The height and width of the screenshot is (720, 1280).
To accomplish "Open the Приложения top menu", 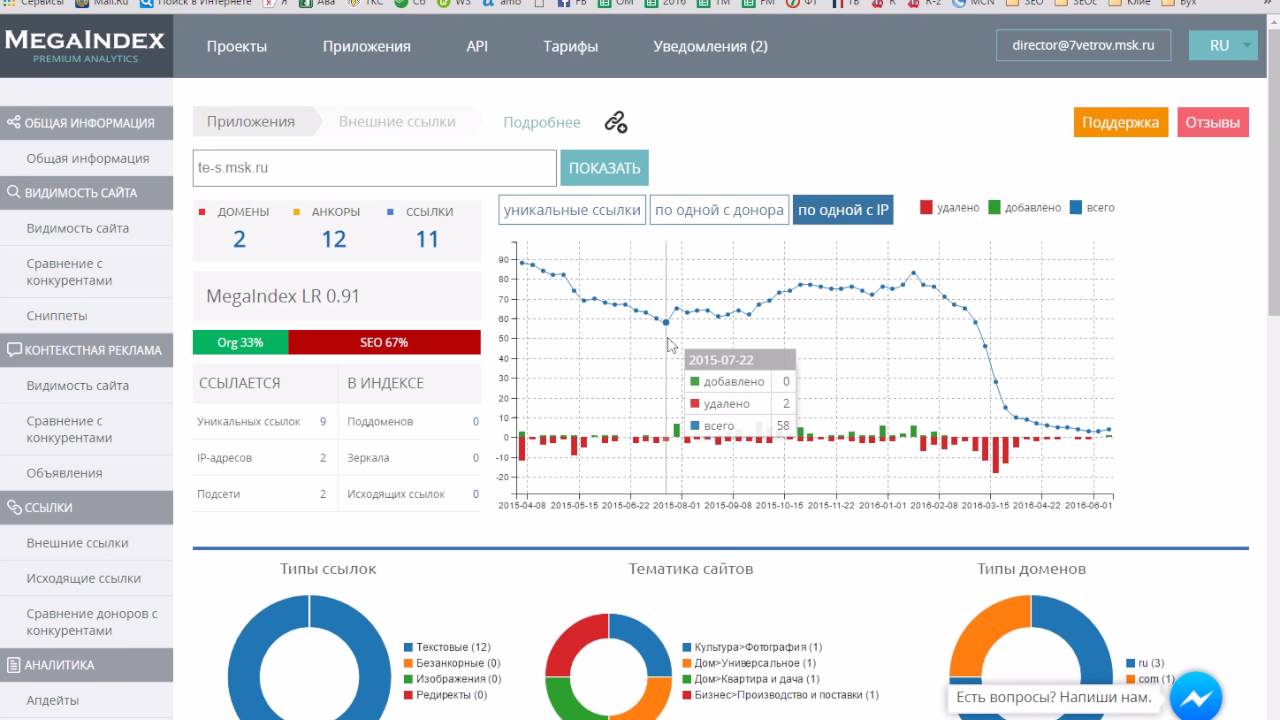I will click(367, 47).
